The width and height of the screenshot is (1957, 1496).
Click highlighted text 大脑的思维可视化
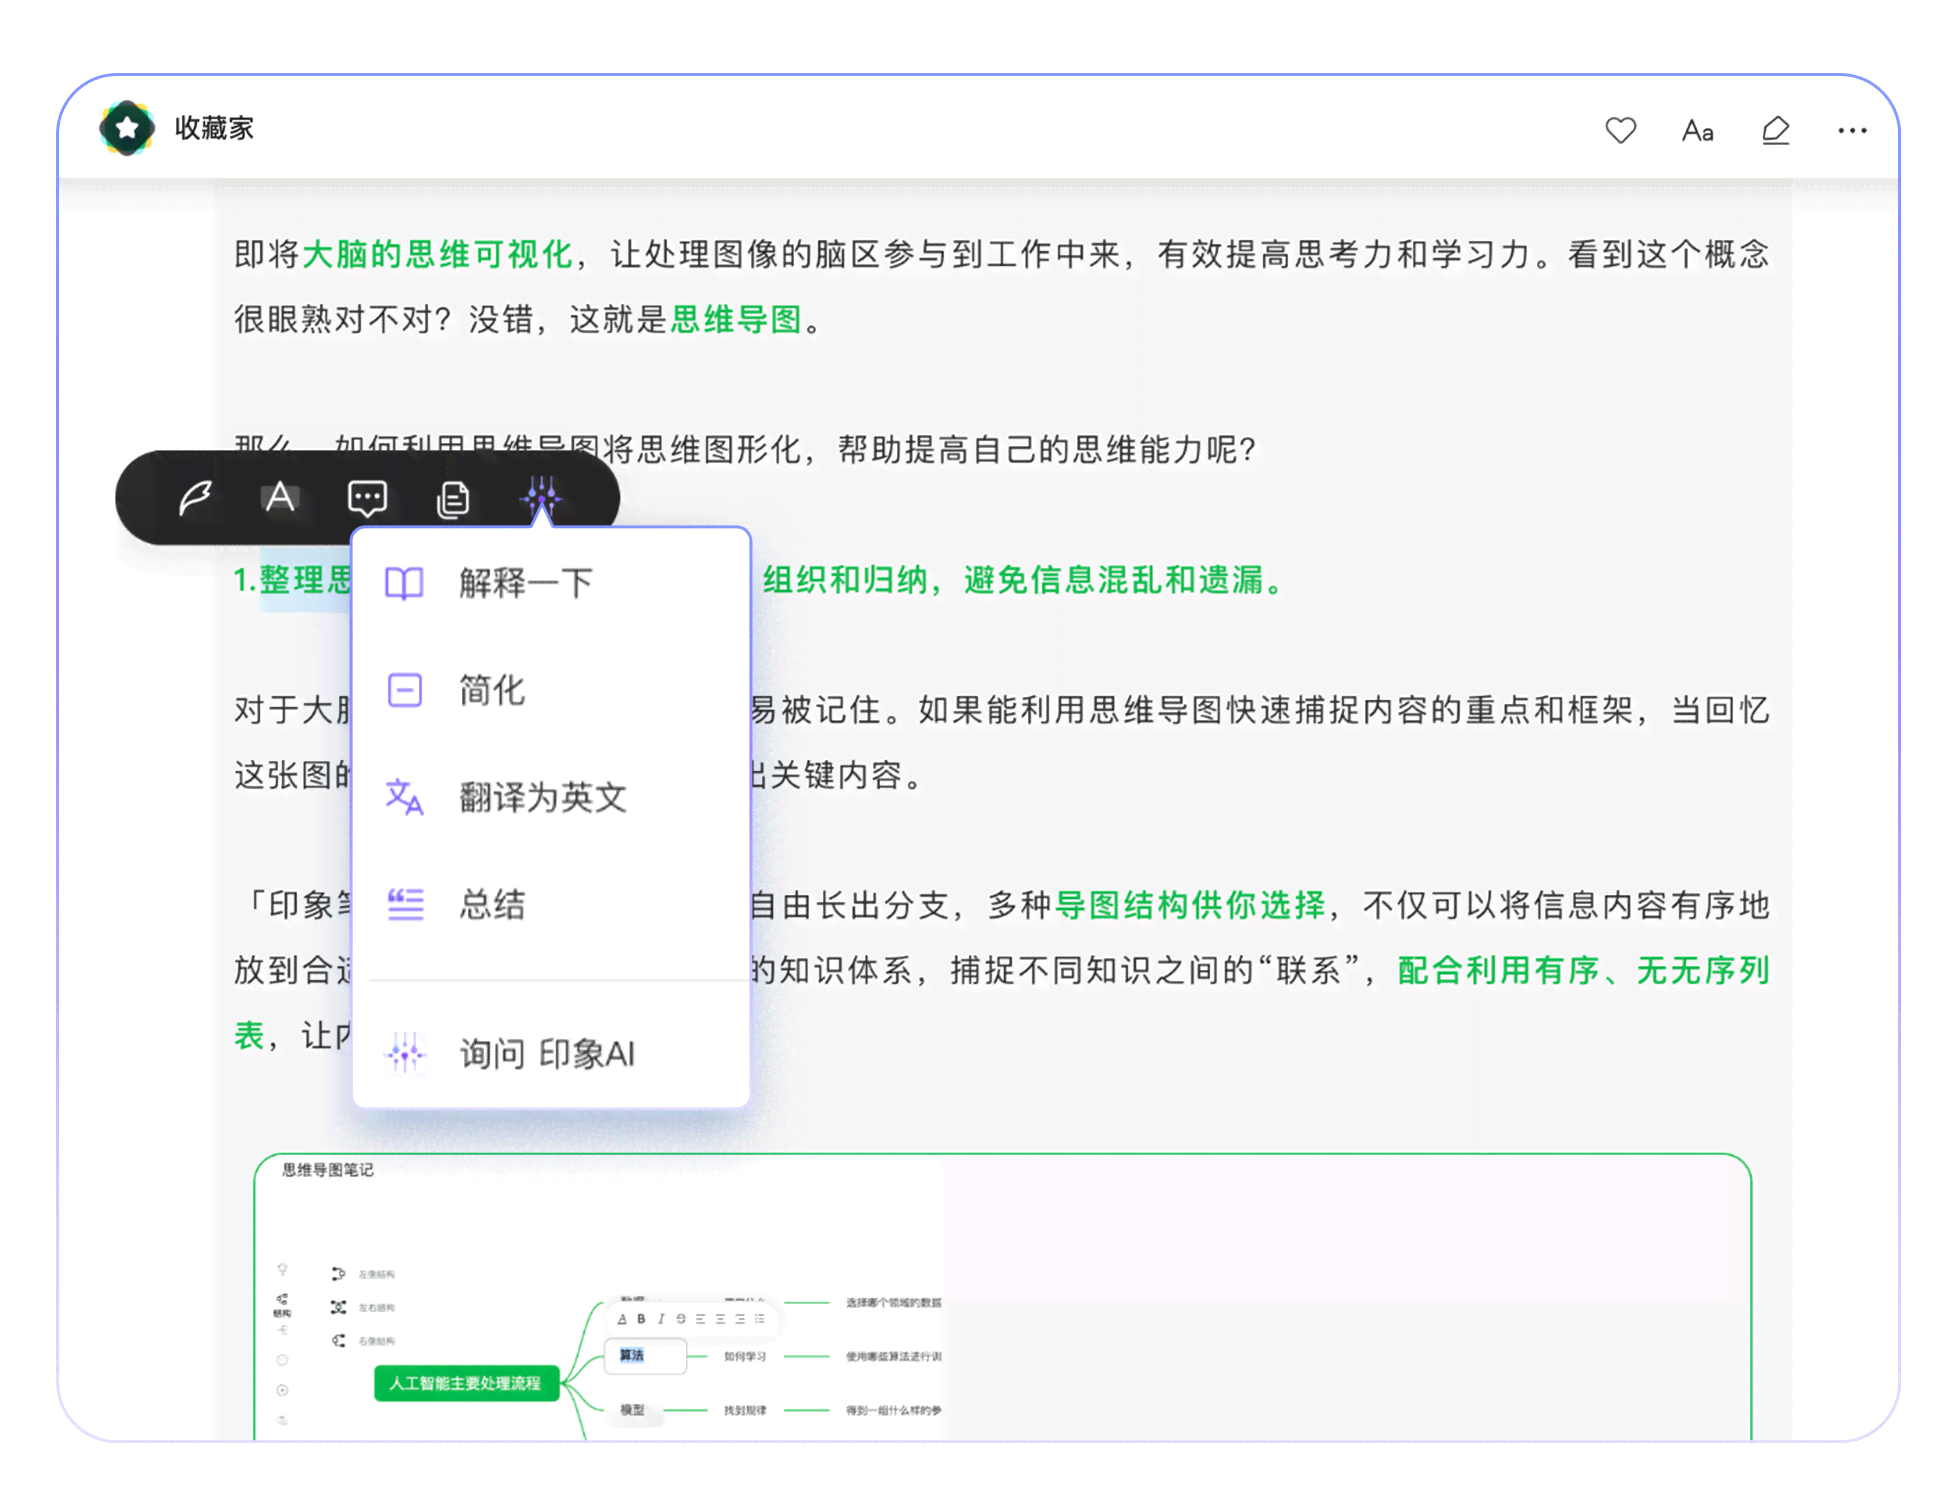[x=438, y=254]
